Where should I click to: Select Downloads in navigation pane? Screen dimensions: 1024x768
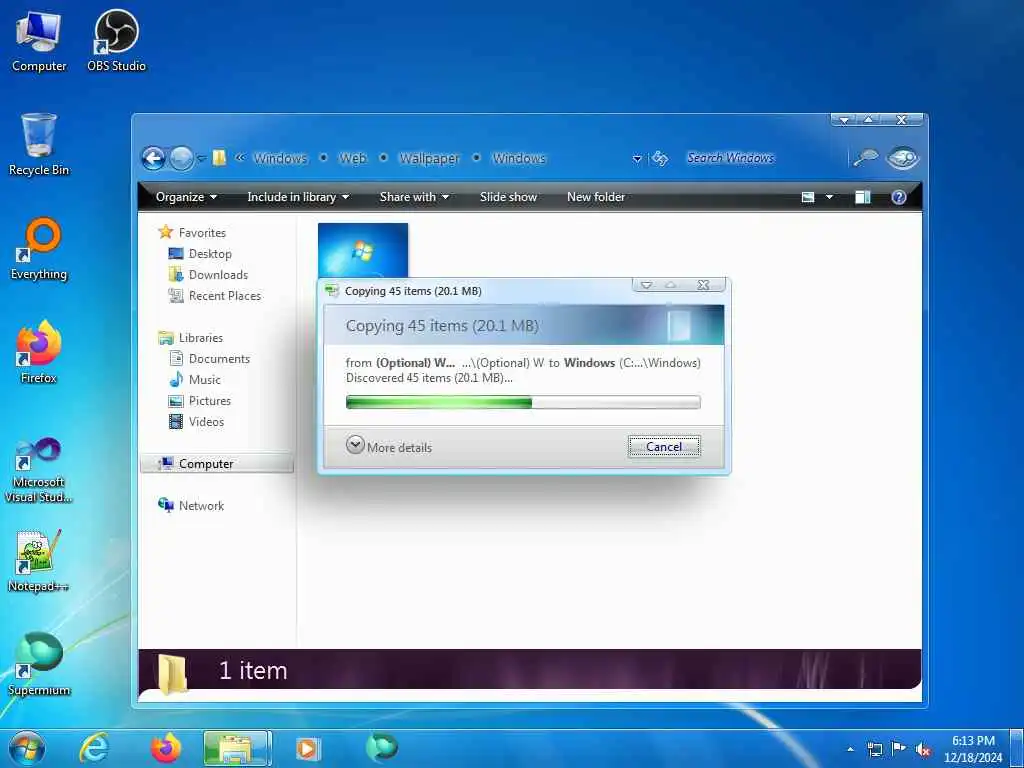pos(208,275)
